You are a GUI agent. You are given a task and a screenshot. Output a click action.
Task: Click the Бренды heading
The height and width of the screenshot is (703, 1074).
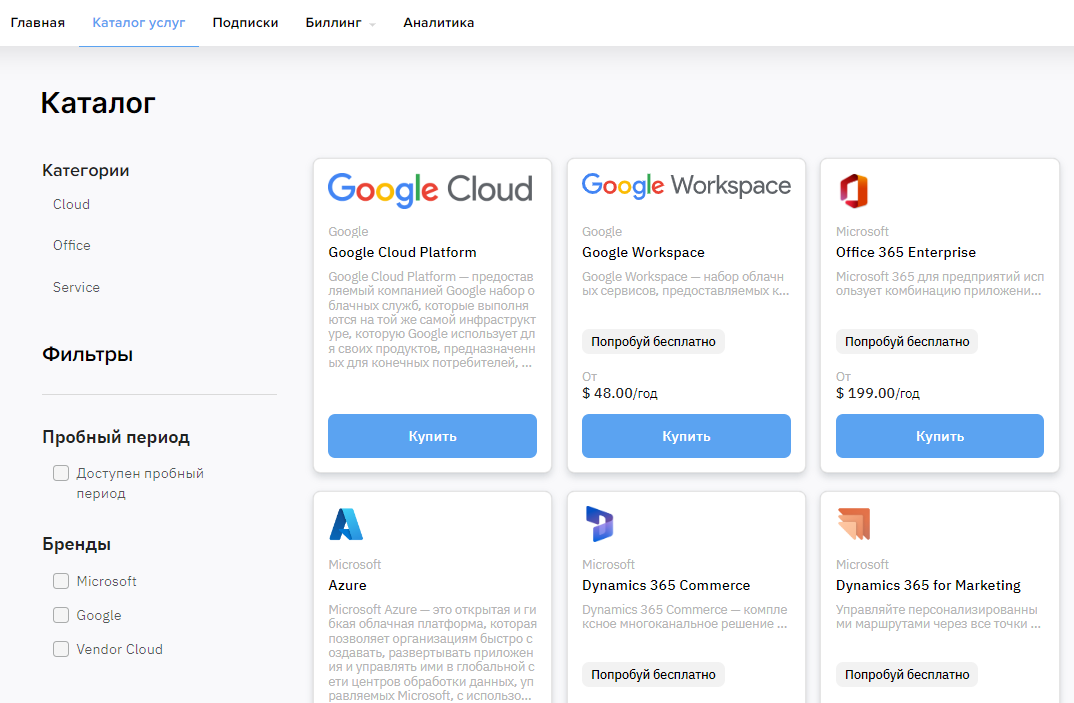point(77,544)
